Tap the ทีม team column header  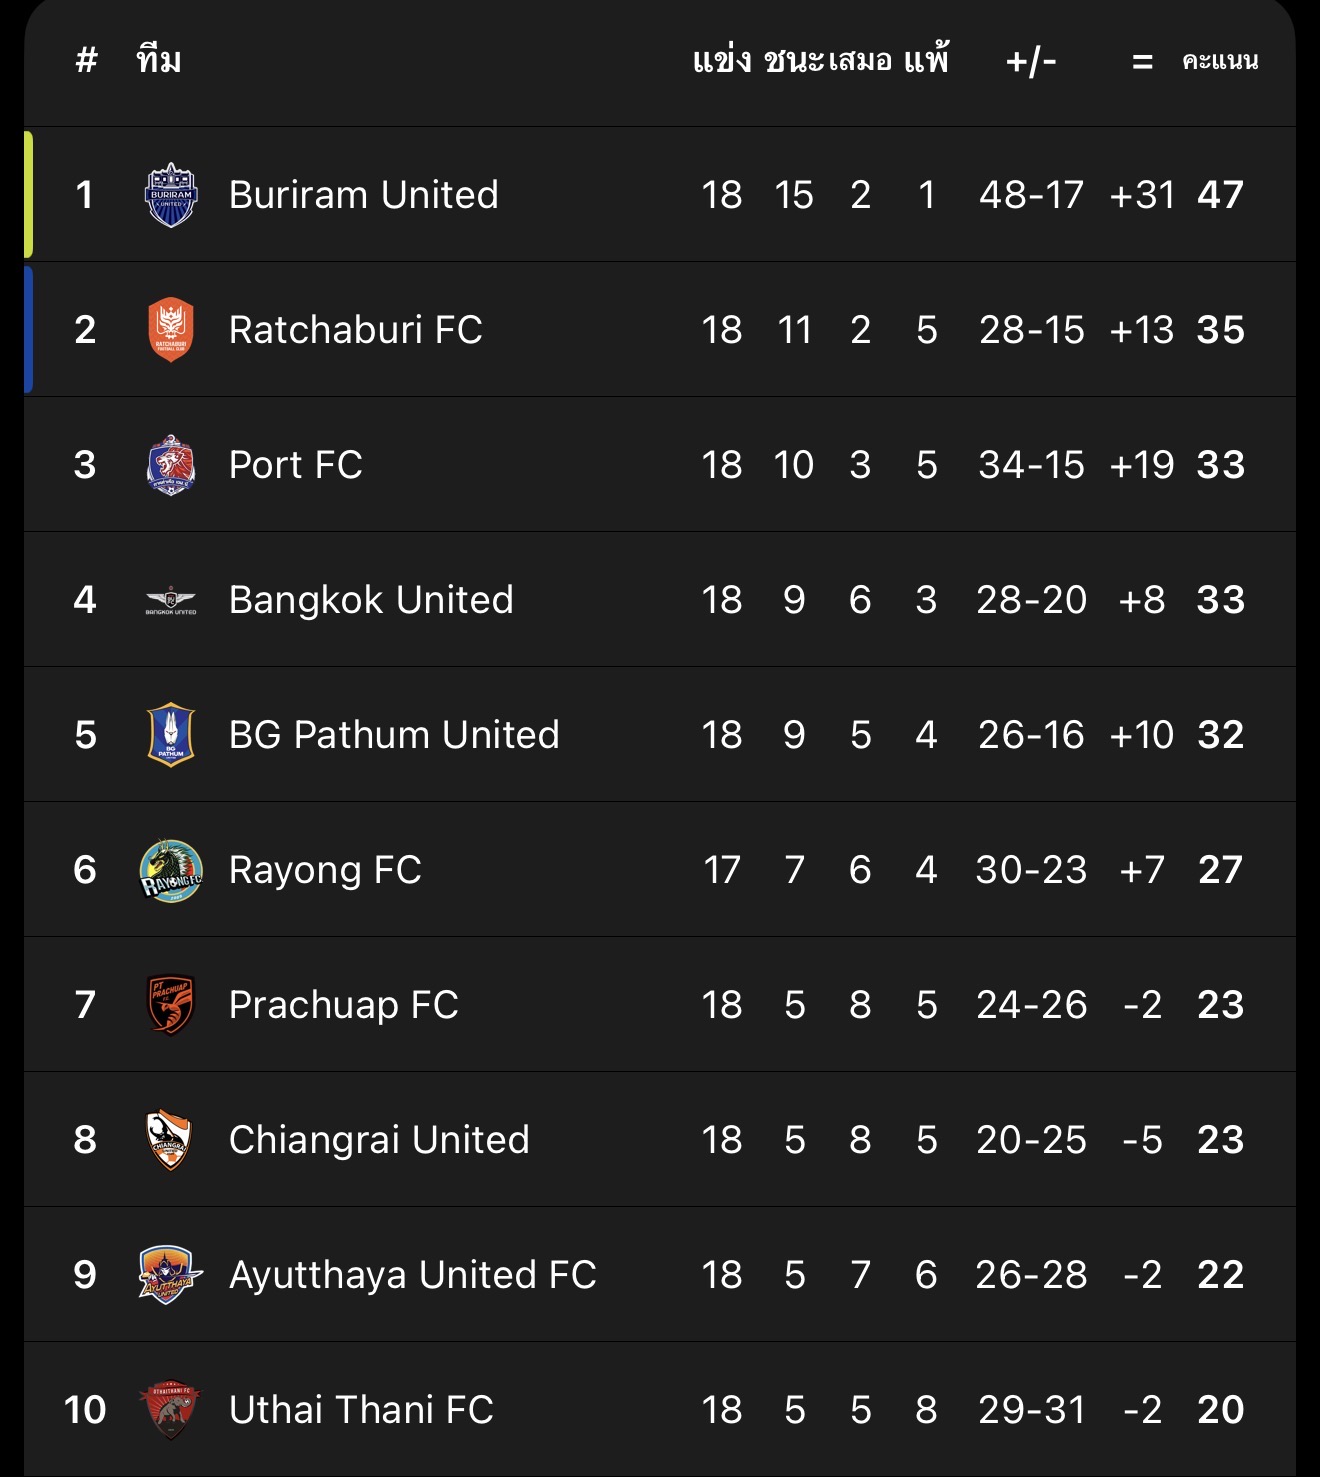pyautogui.click(x=159, y=61)
